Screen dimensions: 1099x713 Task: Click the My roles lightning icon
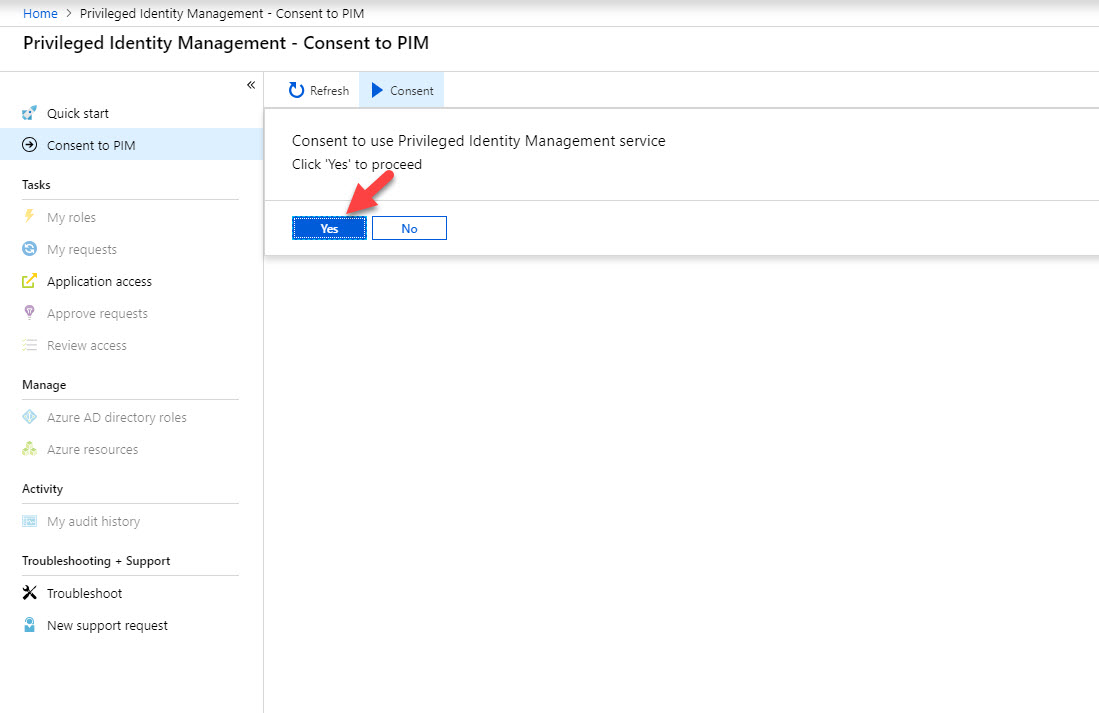[29, 216]
